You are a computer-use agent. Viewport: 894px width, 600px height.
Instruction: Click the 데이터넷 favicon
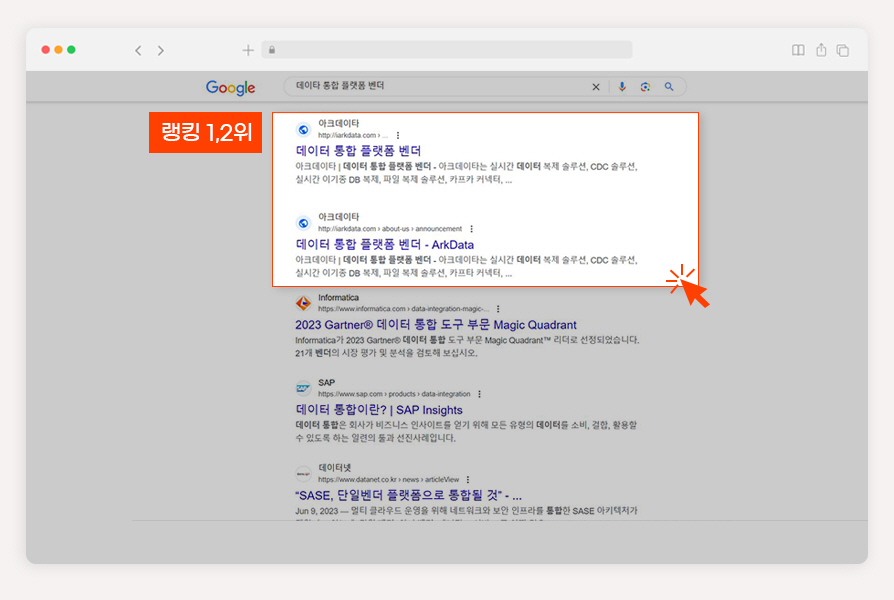[x=303, y=474]
